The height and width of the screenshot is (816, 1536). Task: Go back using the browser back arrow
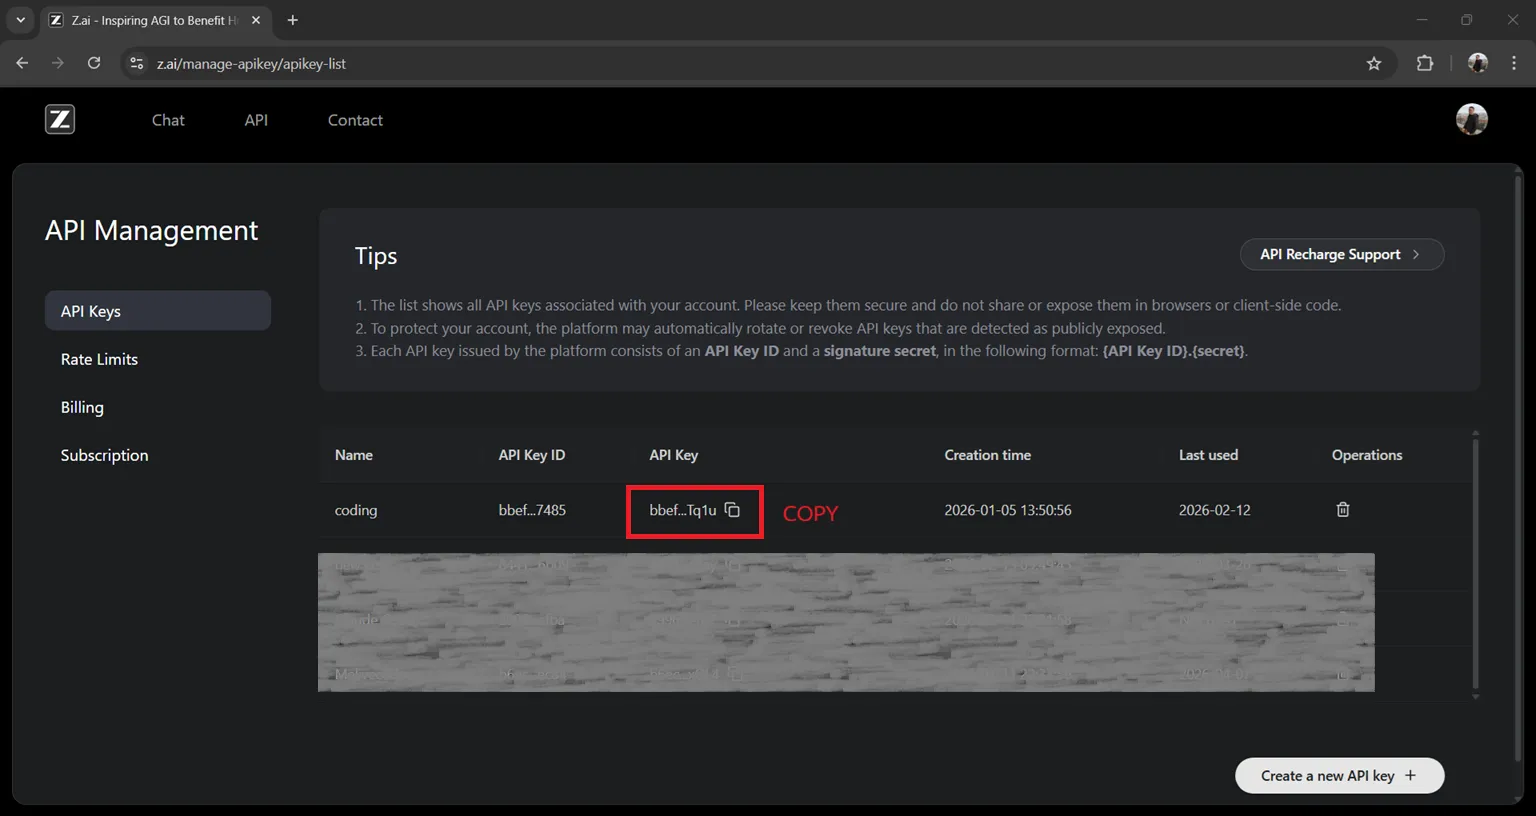pos(21,62)
